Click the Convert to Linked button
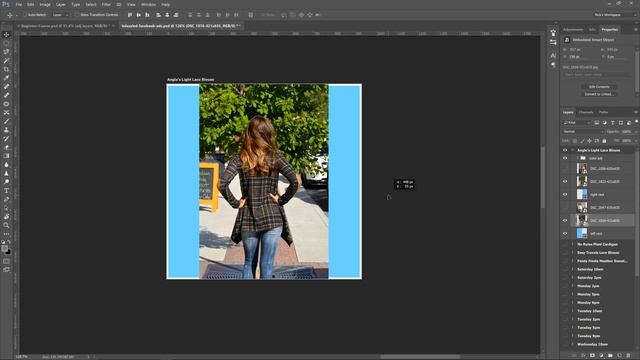 pos(599,94)
